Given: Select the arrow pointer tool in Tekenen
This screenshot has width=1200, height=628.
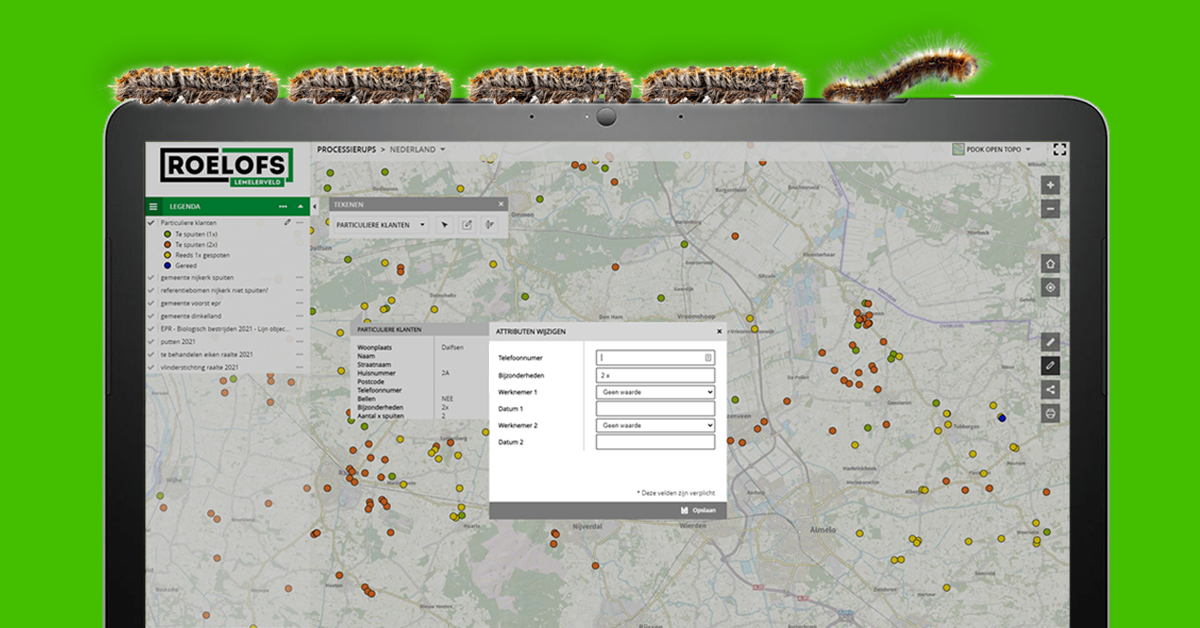Looking at the screenshot, I should (x=445, y=225).
